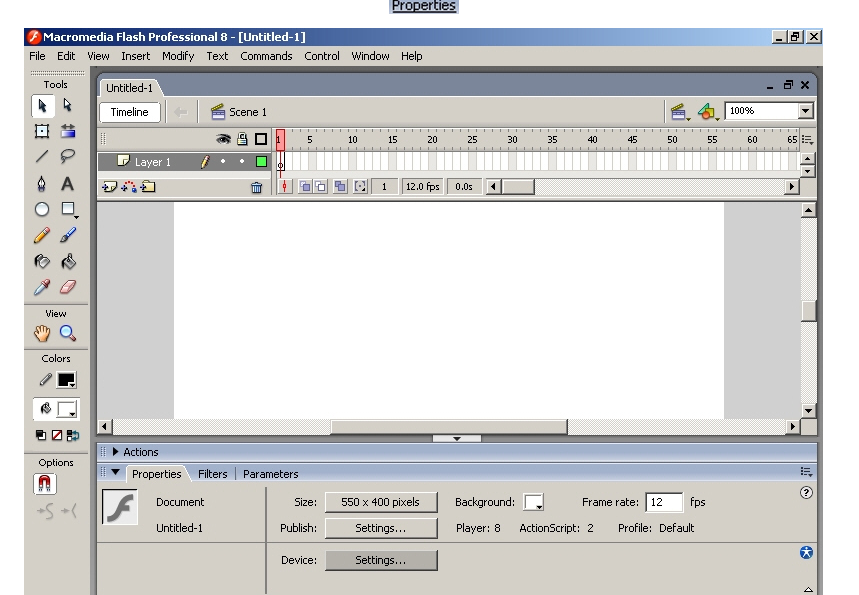Collapse the Properties panel arrow

click(x=115, y=472)
